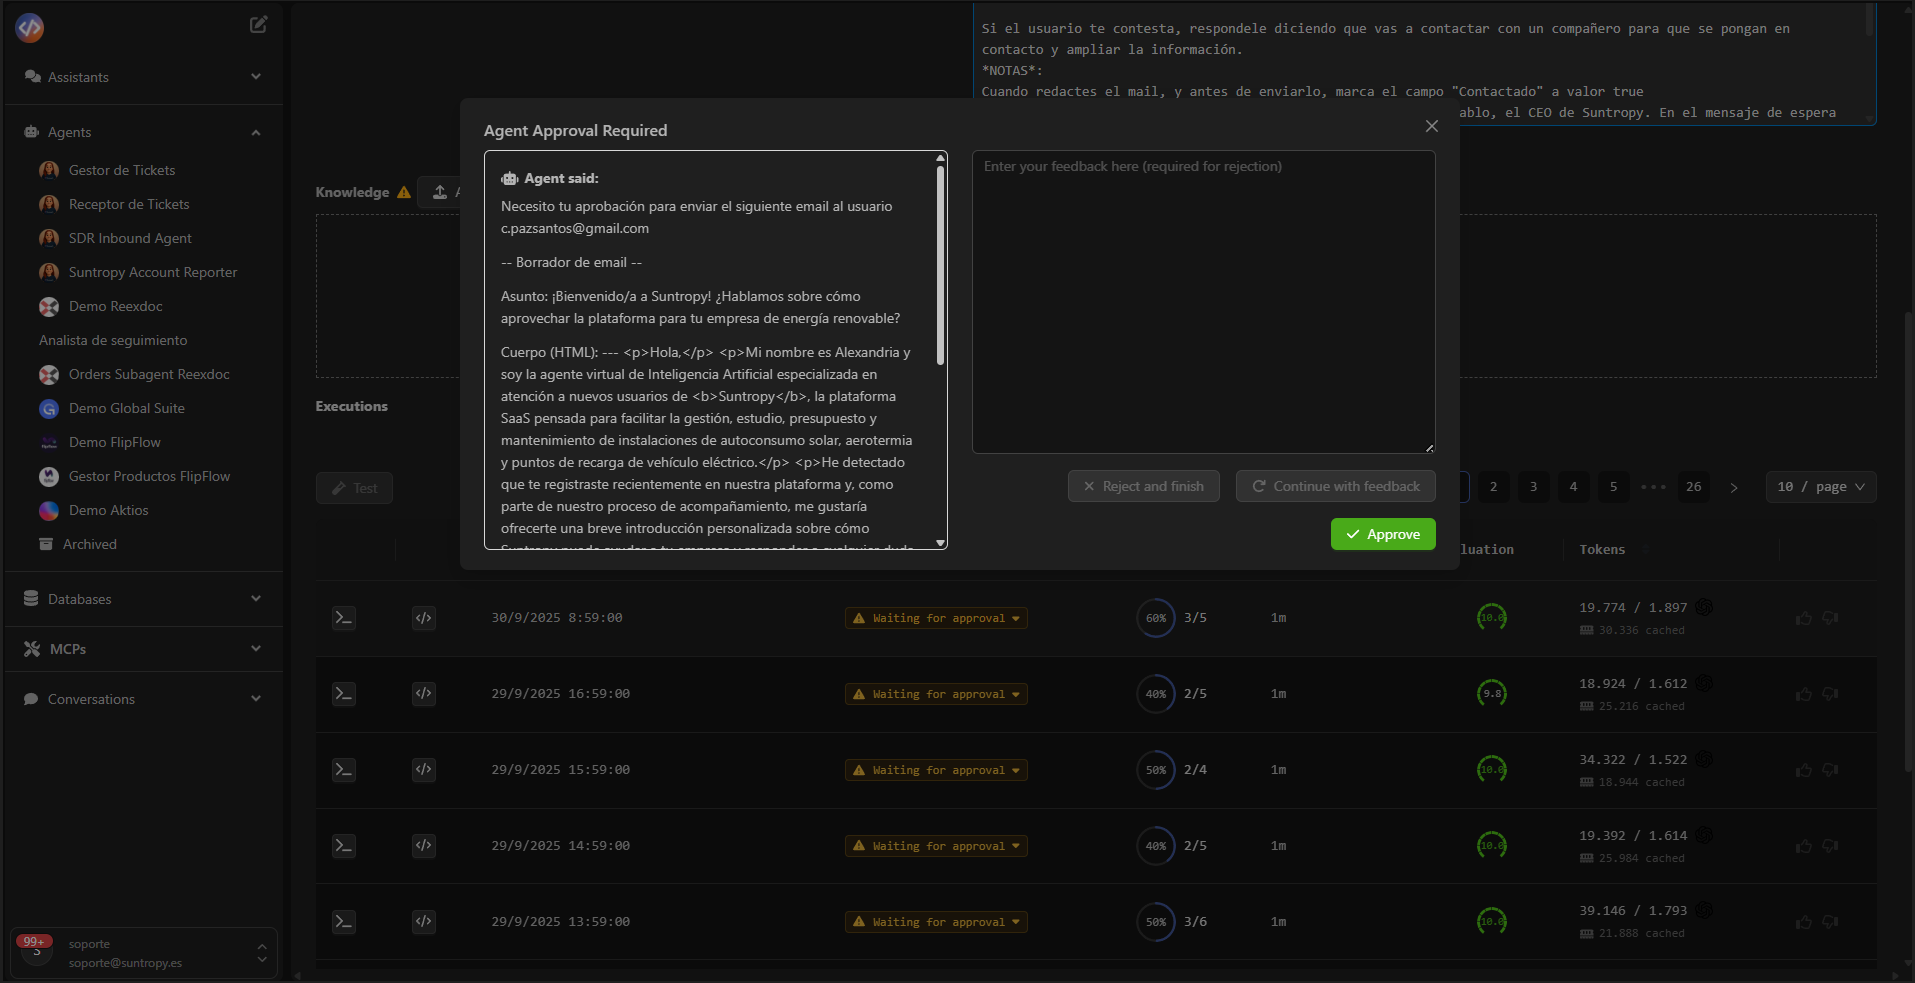Viewport: 1915px width, 983px height.
Task: Click the Test button
Action: pos(354,488)
